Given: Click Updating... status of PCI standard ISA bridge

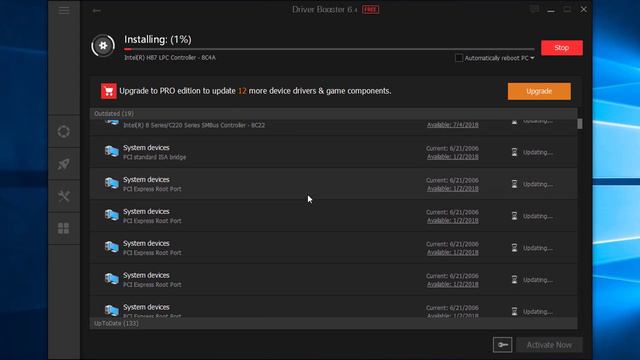Looking at the screenshot, I should click(538, 152).
